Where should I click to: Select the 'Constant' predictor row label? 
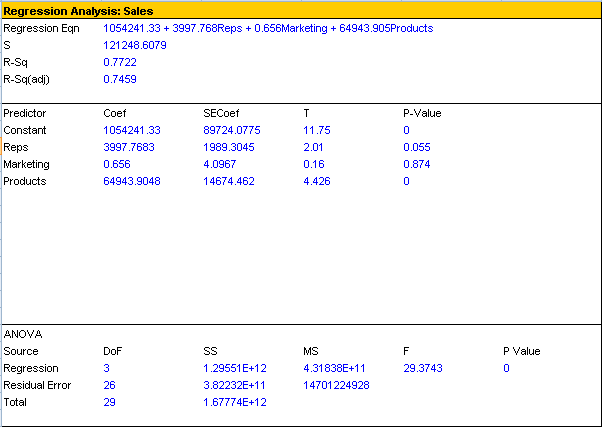[x=25, y=130]
